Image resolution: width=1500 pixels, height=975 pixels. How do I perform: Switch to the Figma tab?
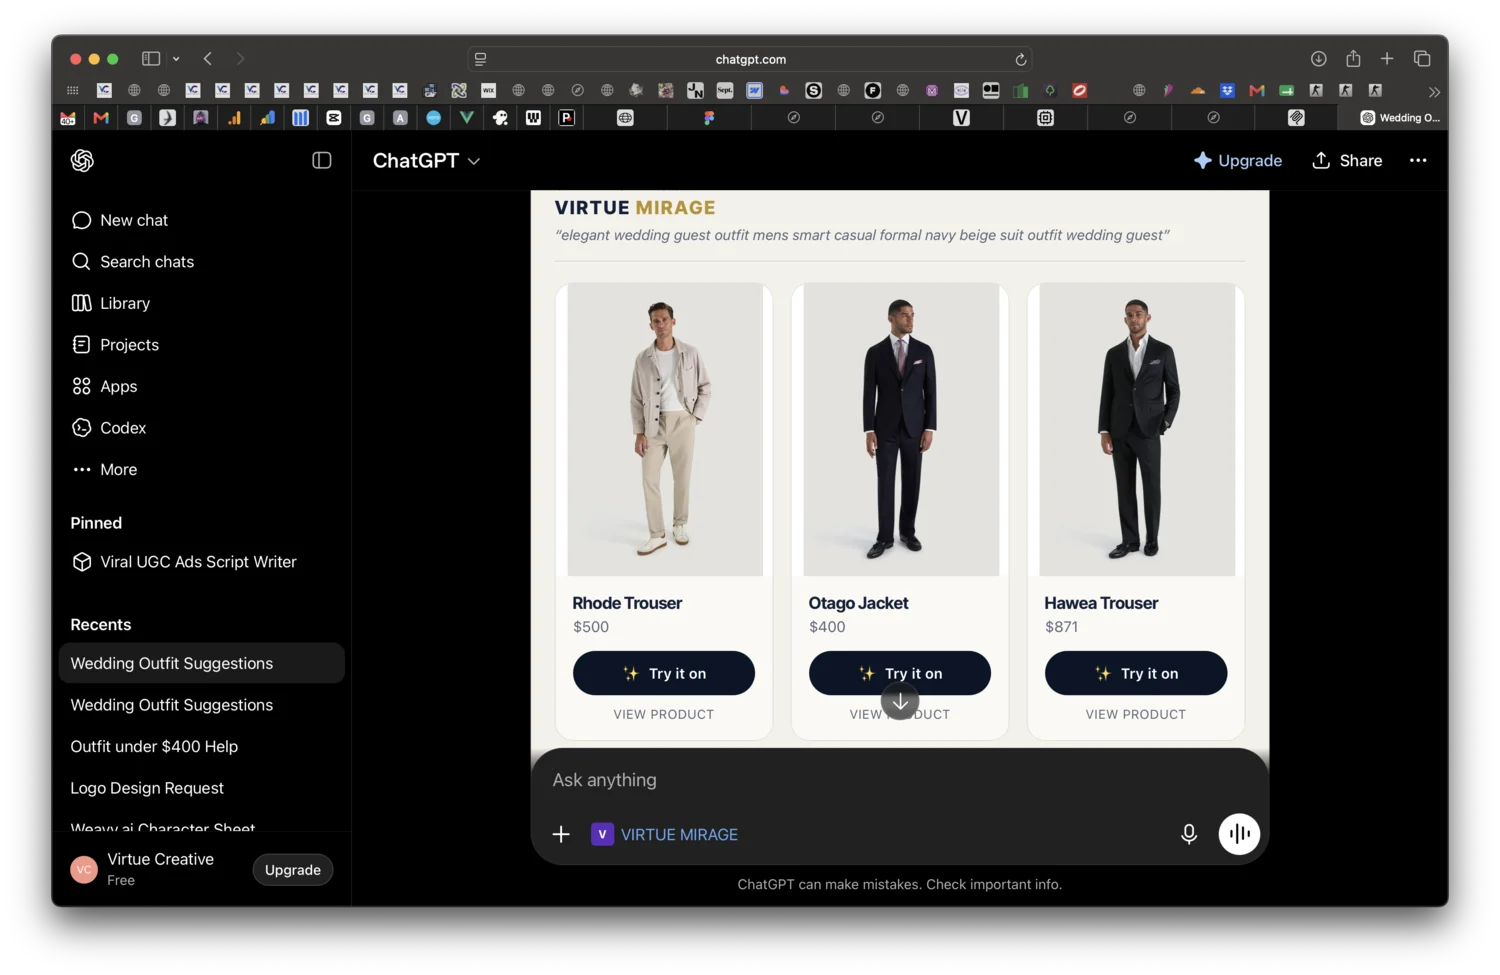tap(709, 118)
